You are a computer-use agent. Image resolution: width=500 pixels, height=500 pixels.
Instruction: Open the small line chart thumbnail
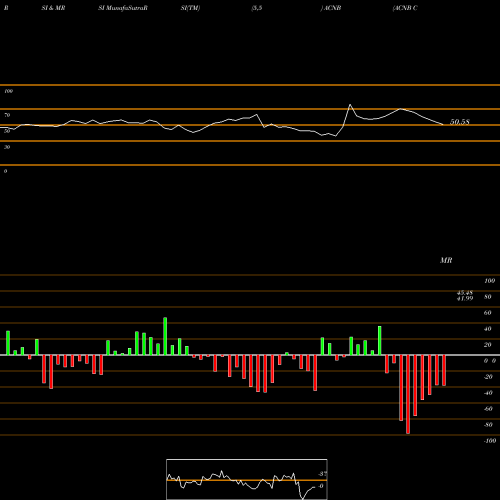point(247,479)
